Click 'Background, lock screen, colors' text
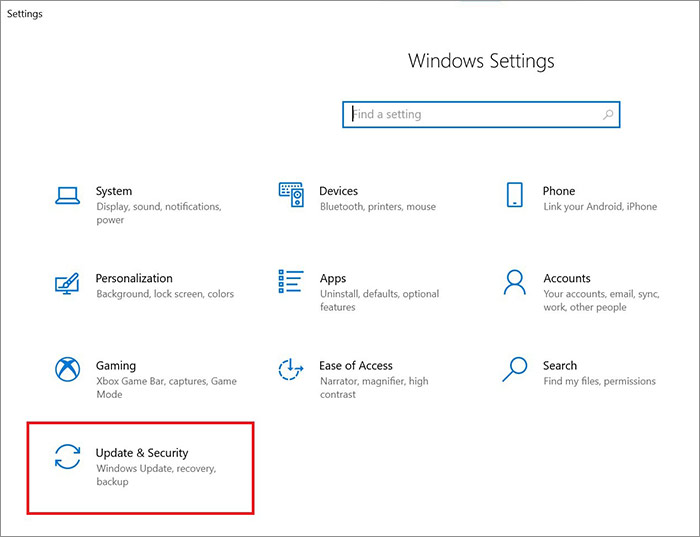This screenshot has width=700, height=537. [165, 294]
